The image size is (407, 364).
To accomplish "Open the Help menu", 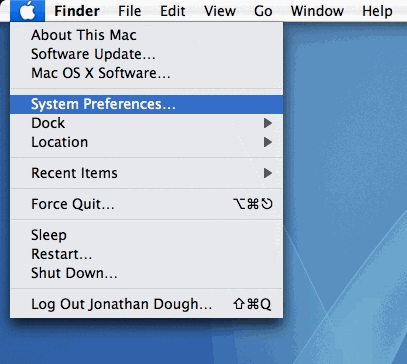I will [377, 11].
